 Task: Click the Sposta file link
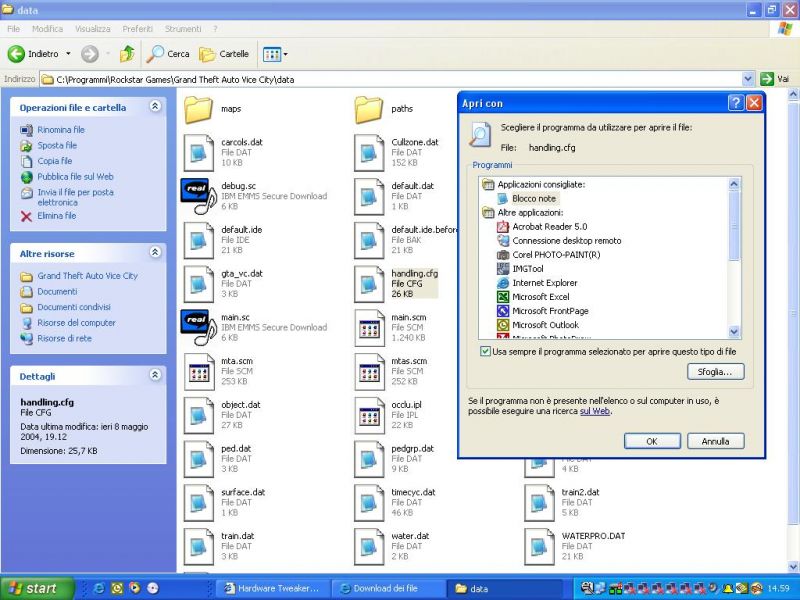coord(57,146)
